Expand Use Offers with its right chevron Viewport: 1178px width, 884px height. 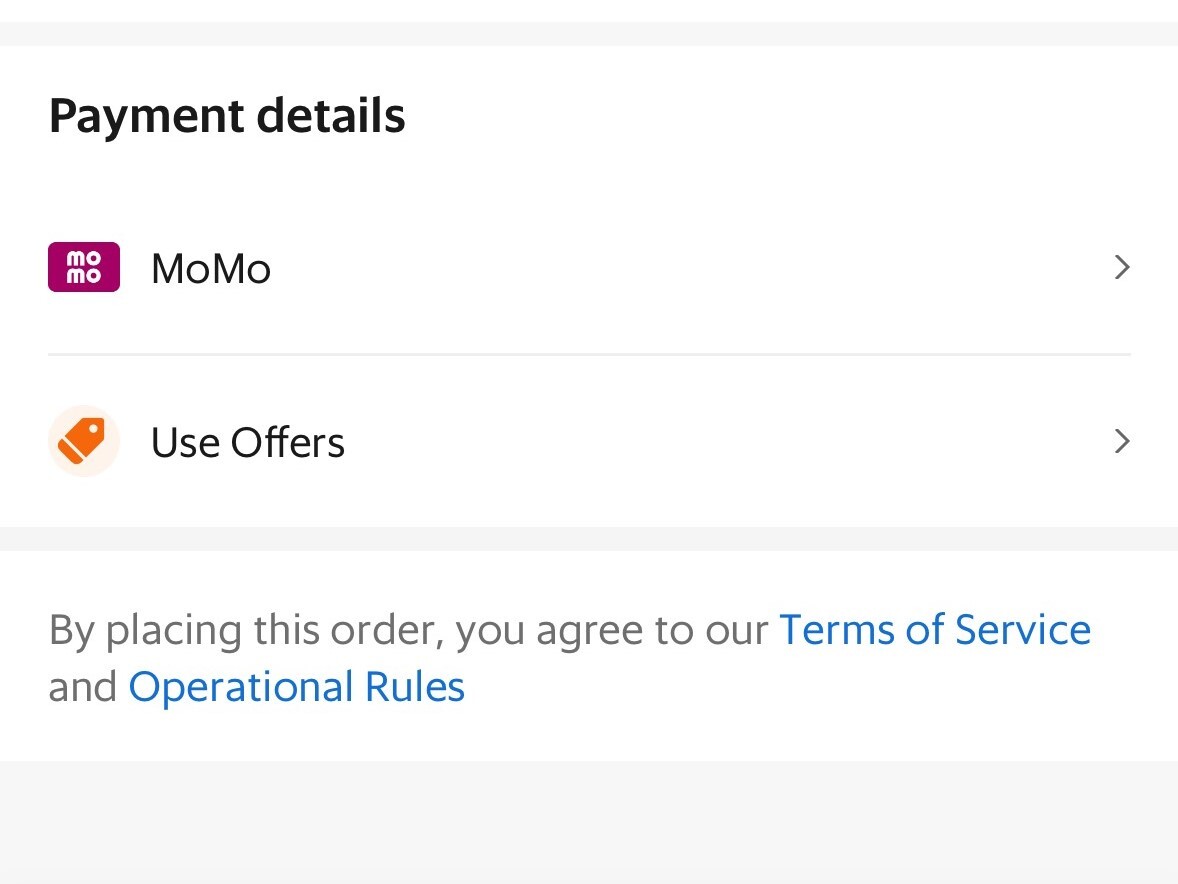[1122, 441]
